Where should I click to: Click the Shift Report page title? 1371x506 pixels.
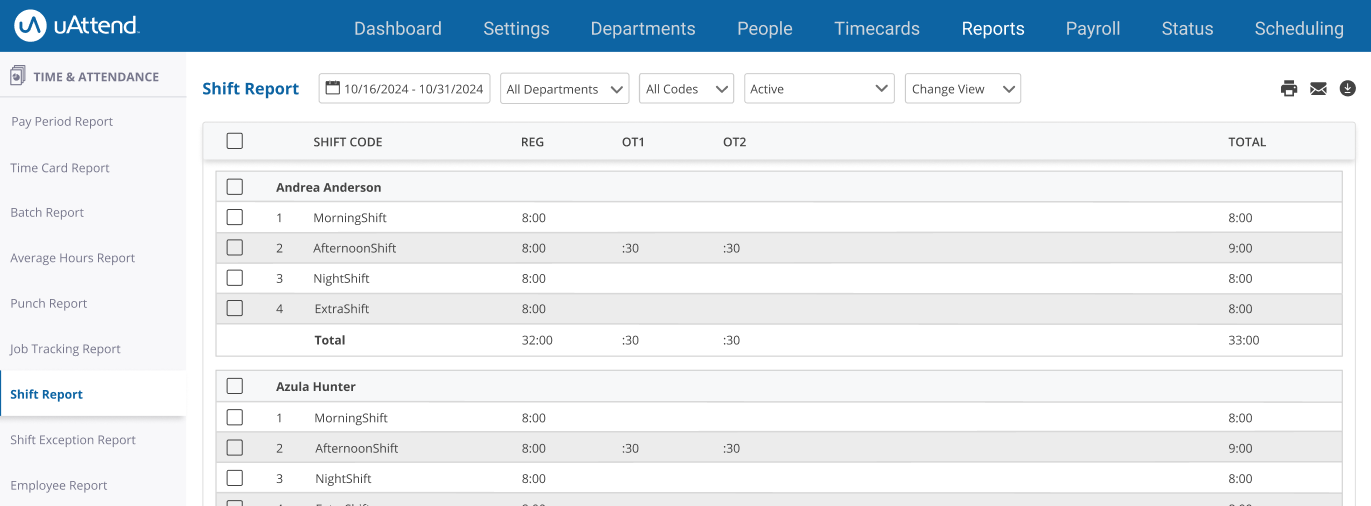click(250, 89)
